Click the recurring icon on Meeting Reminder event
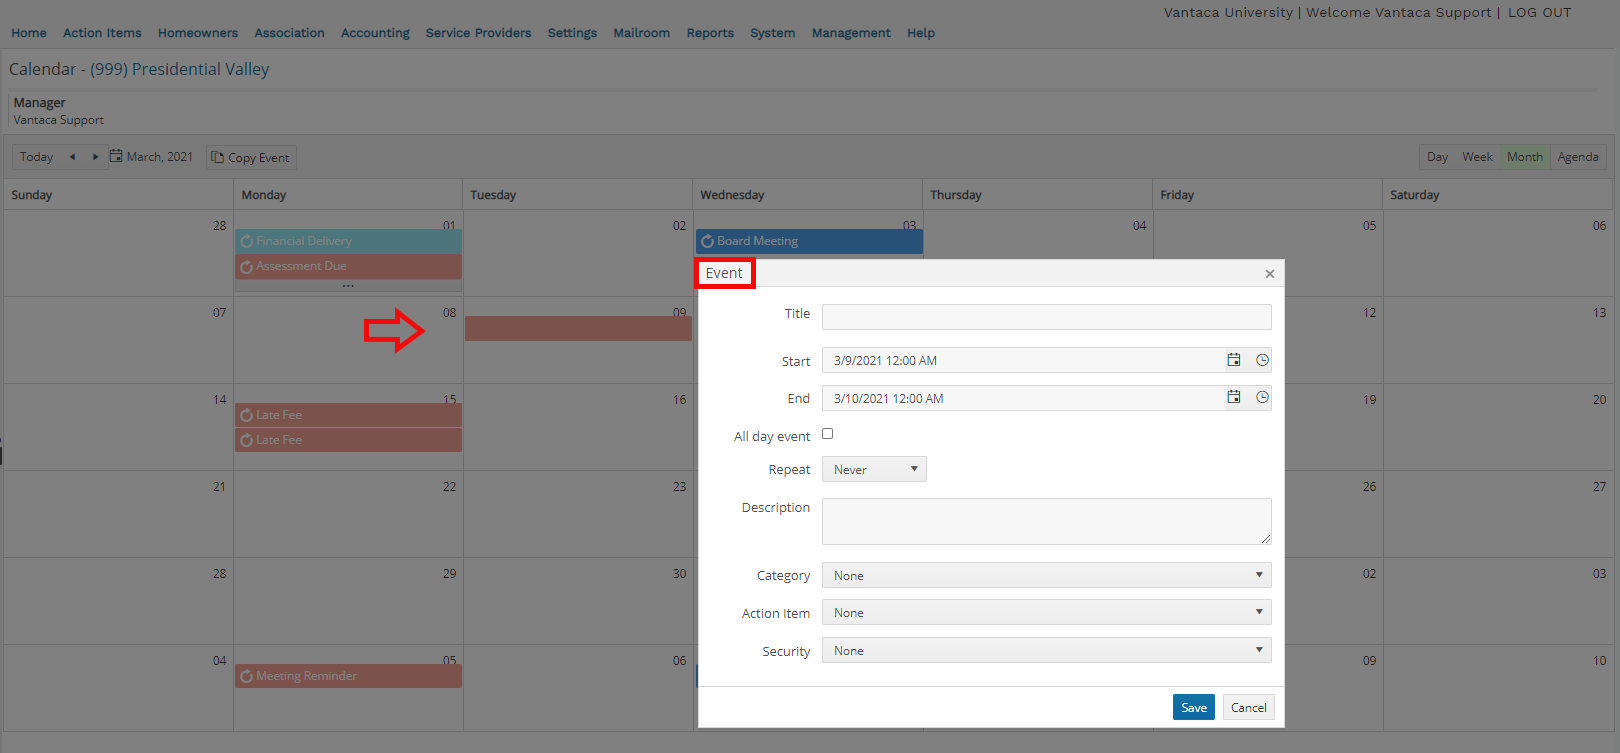This screenshot has height=753, width=1620. pyautogui.click(x=246, y=677)
